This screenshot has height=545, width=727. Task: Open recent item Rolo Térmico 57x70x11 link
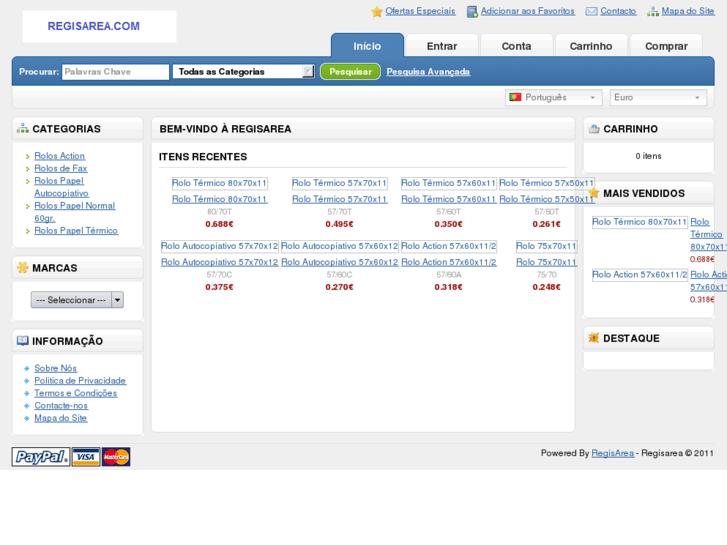[x=340, y=199]
